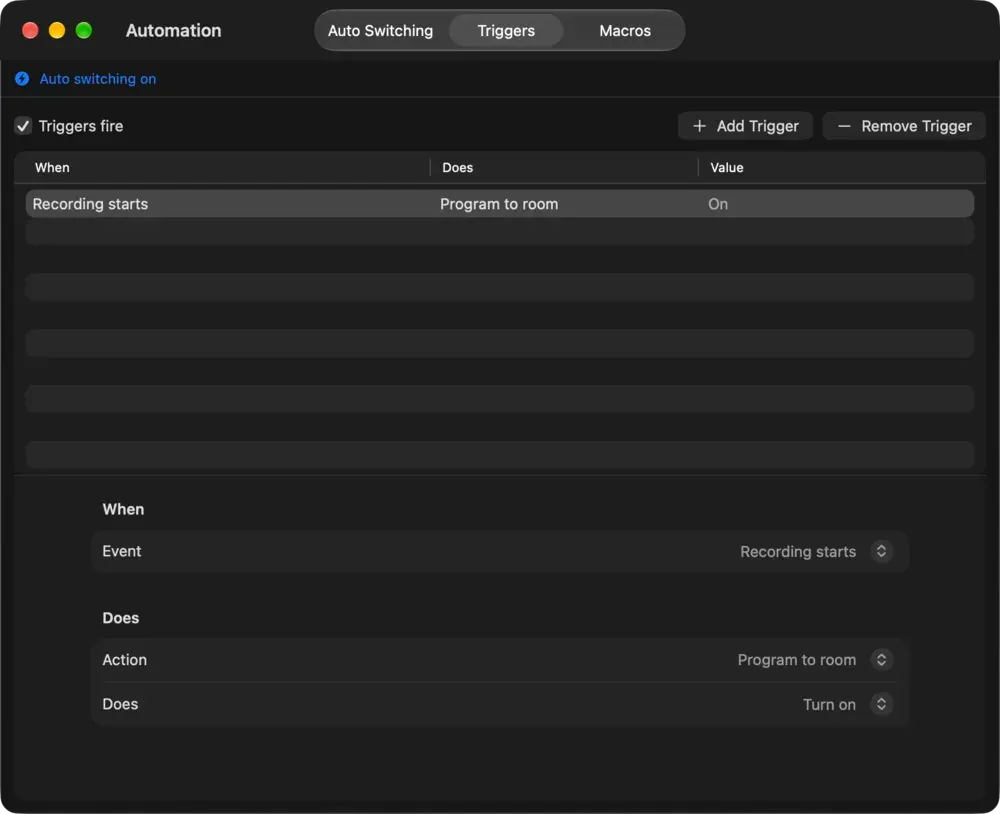
Task: Maximize the window using the green button
Action: tap(84, 31)
